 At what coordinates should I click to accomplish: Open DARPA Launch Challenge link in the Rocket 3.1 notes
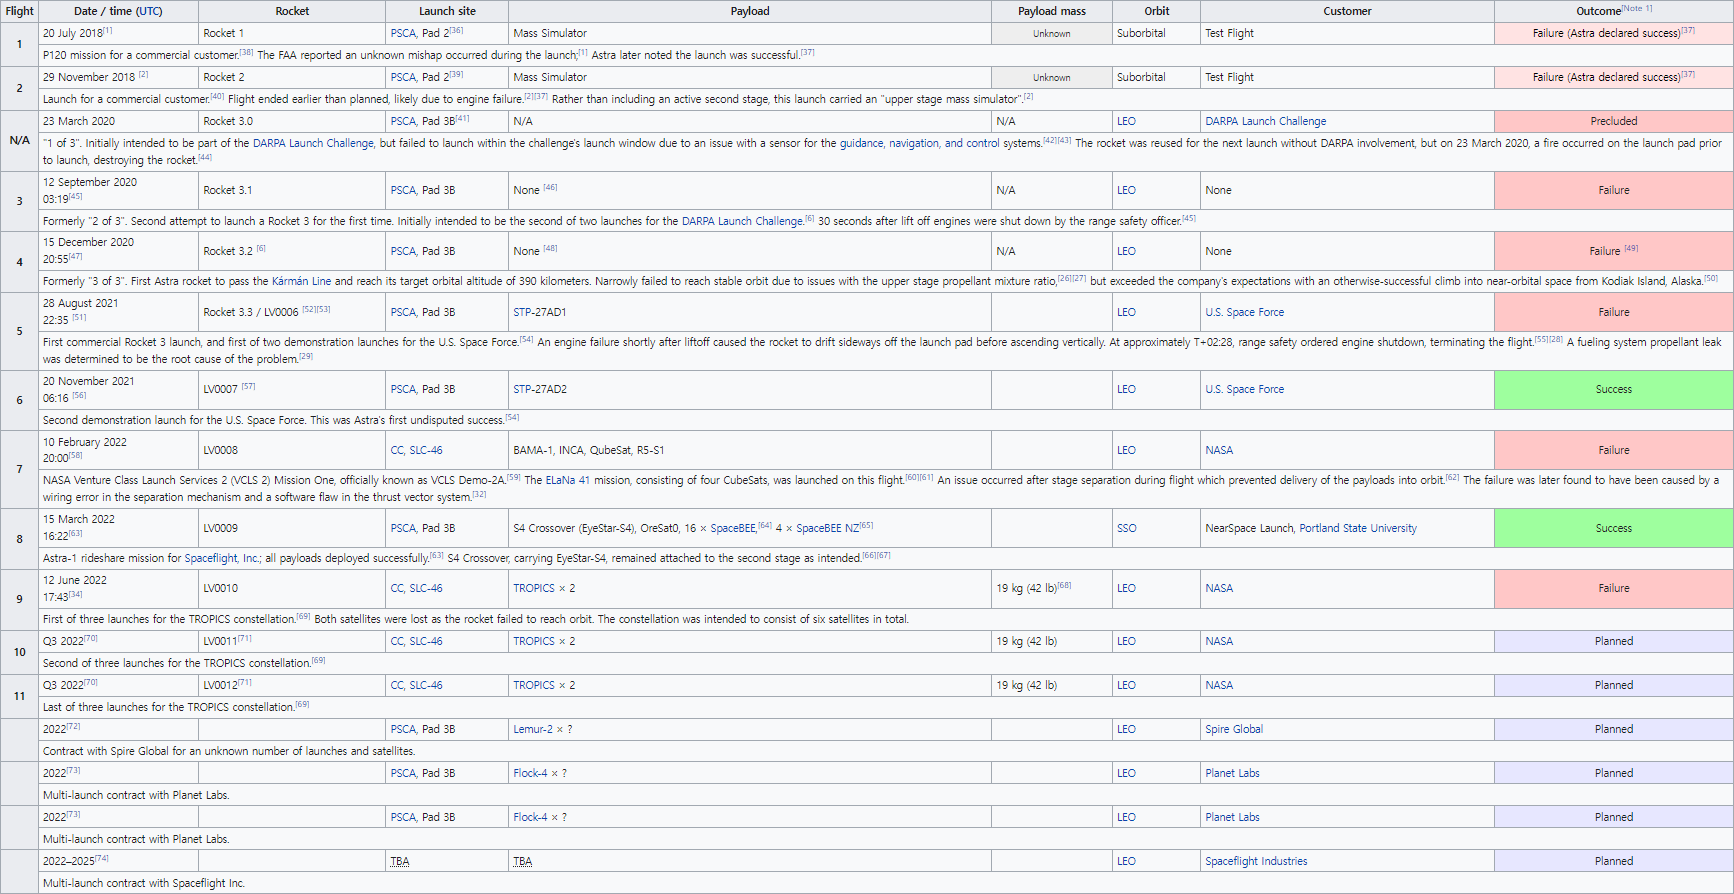(x=743, y=221)
